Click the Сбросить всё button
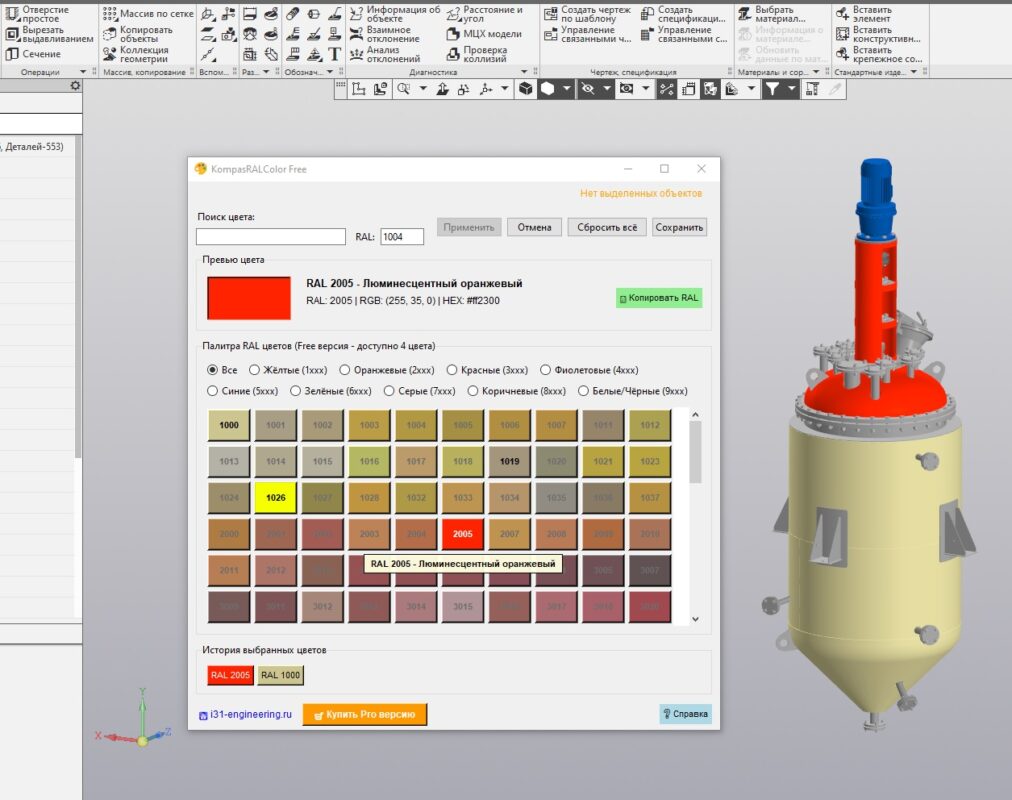Image resolution: width=1012 pixels, height=800 pixels. pyautogui.click(x=607, y=227)
